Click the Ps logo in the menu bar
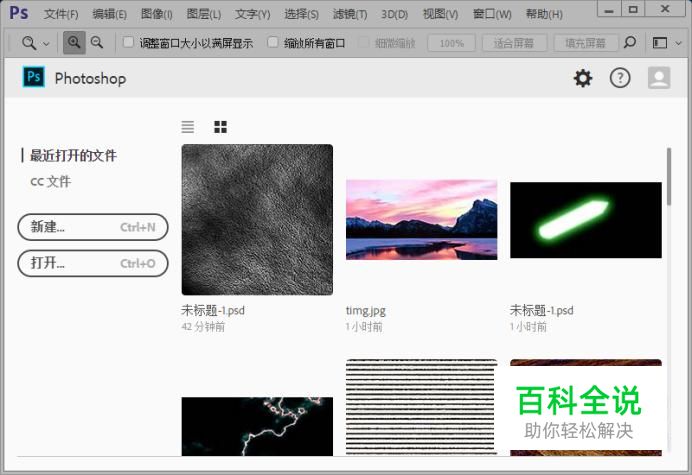Image resolution: width=692 pixels, height=475 pixels. tap(19, 13)
